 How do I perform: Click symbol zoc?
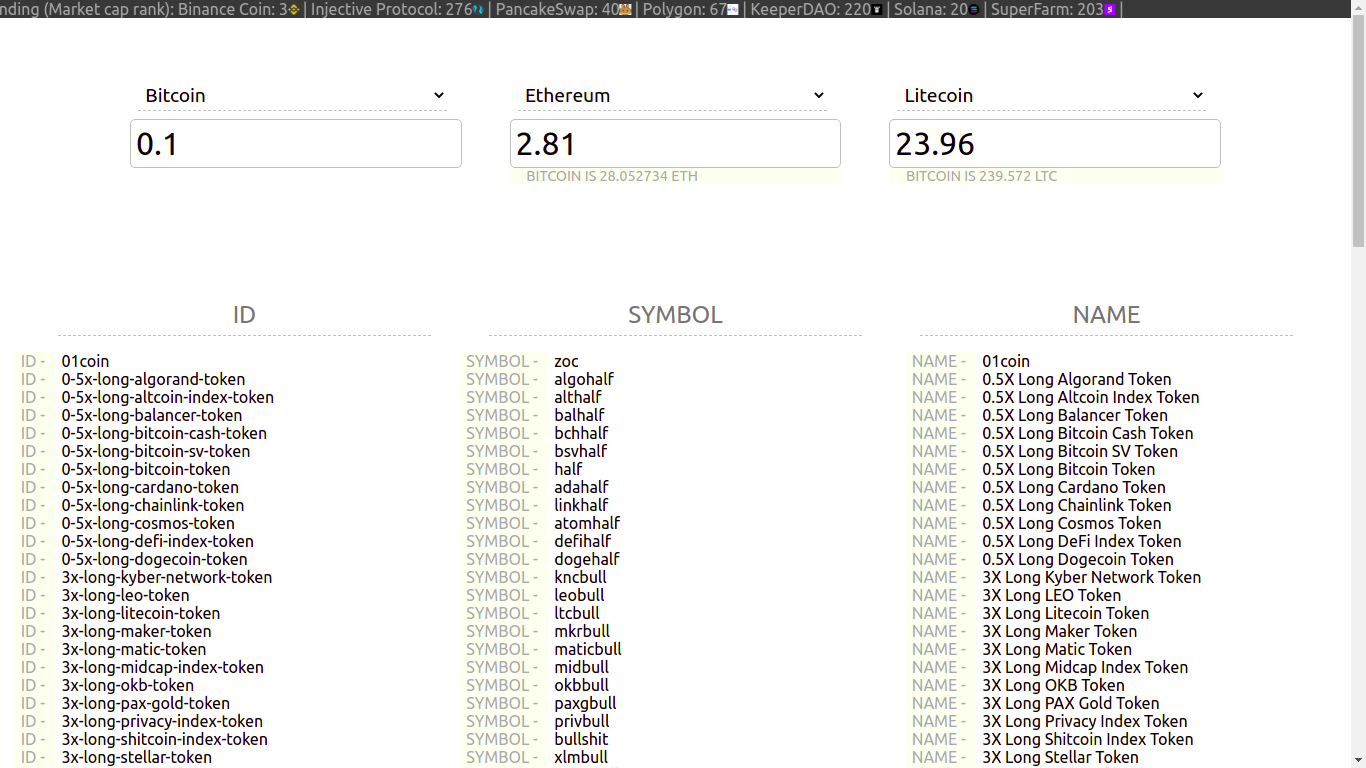pos(566,362)
